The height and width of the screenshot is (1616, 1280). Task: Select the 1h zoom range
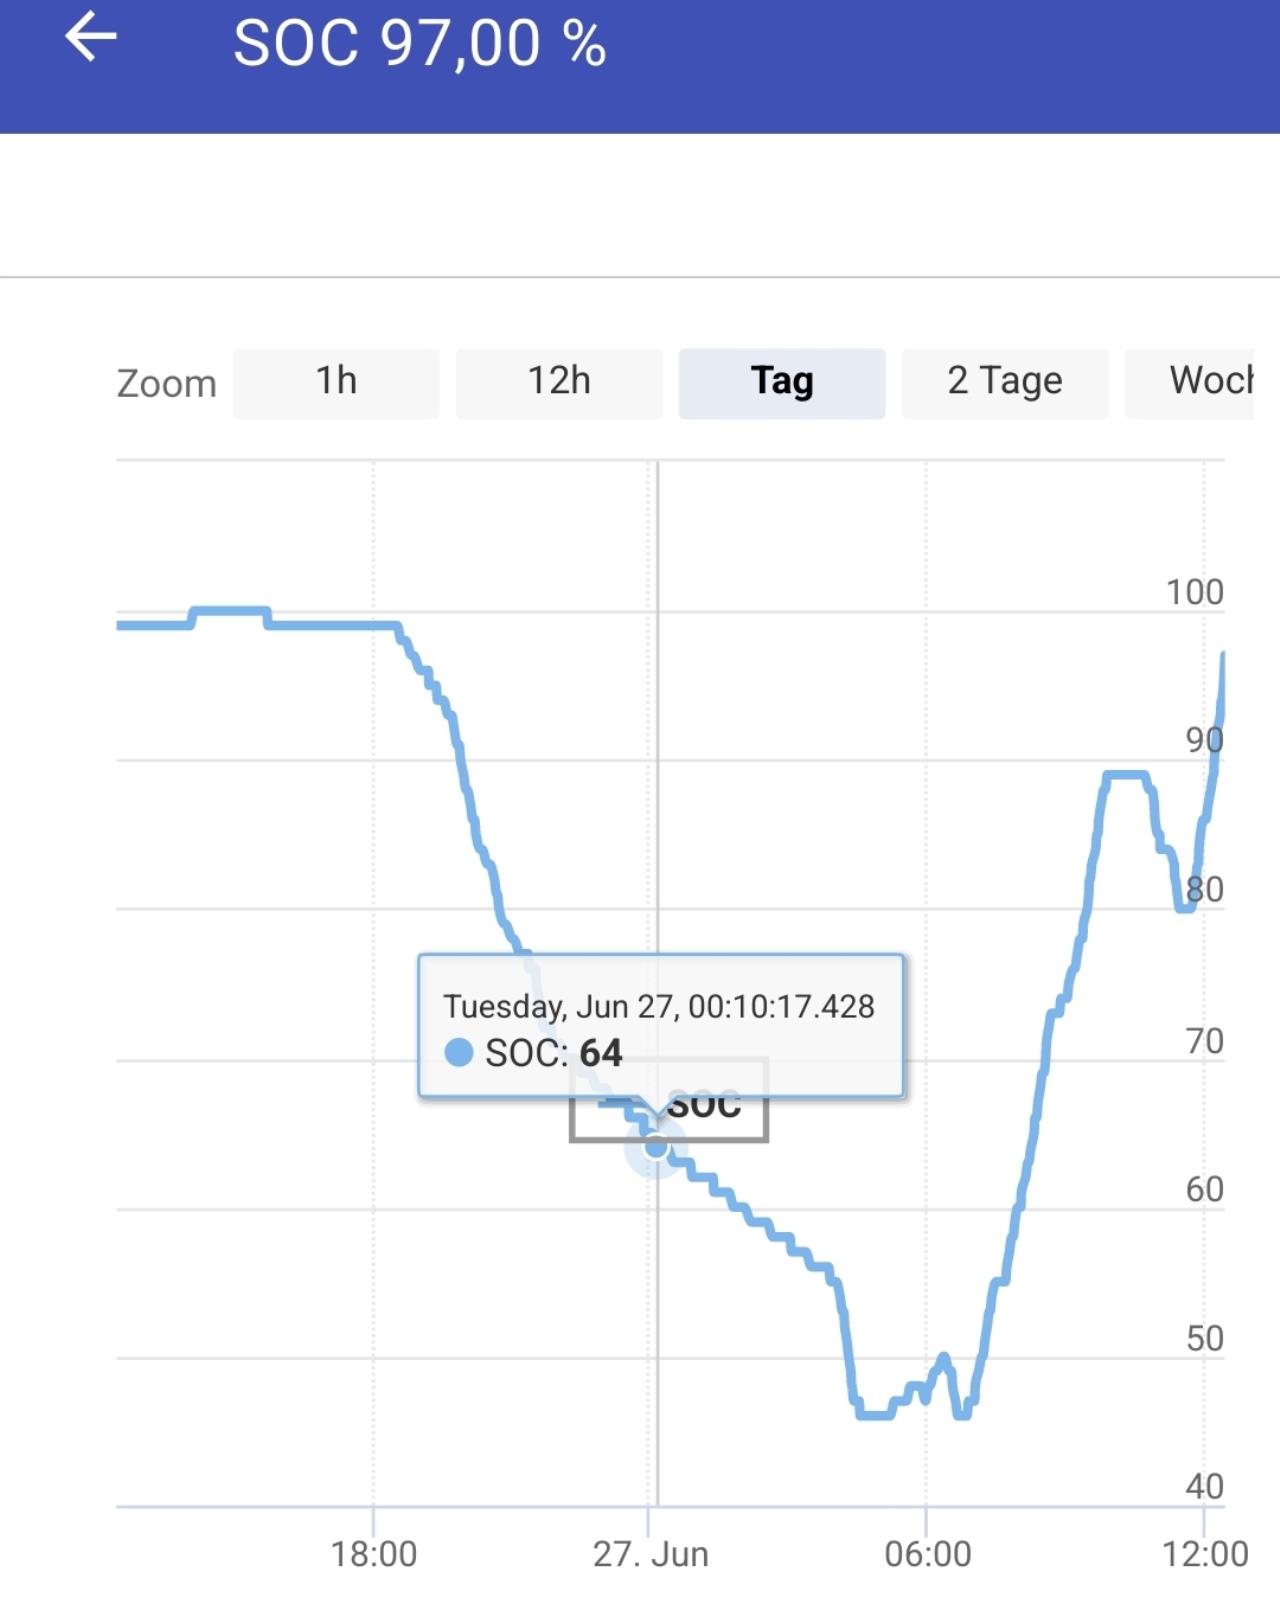336,383
